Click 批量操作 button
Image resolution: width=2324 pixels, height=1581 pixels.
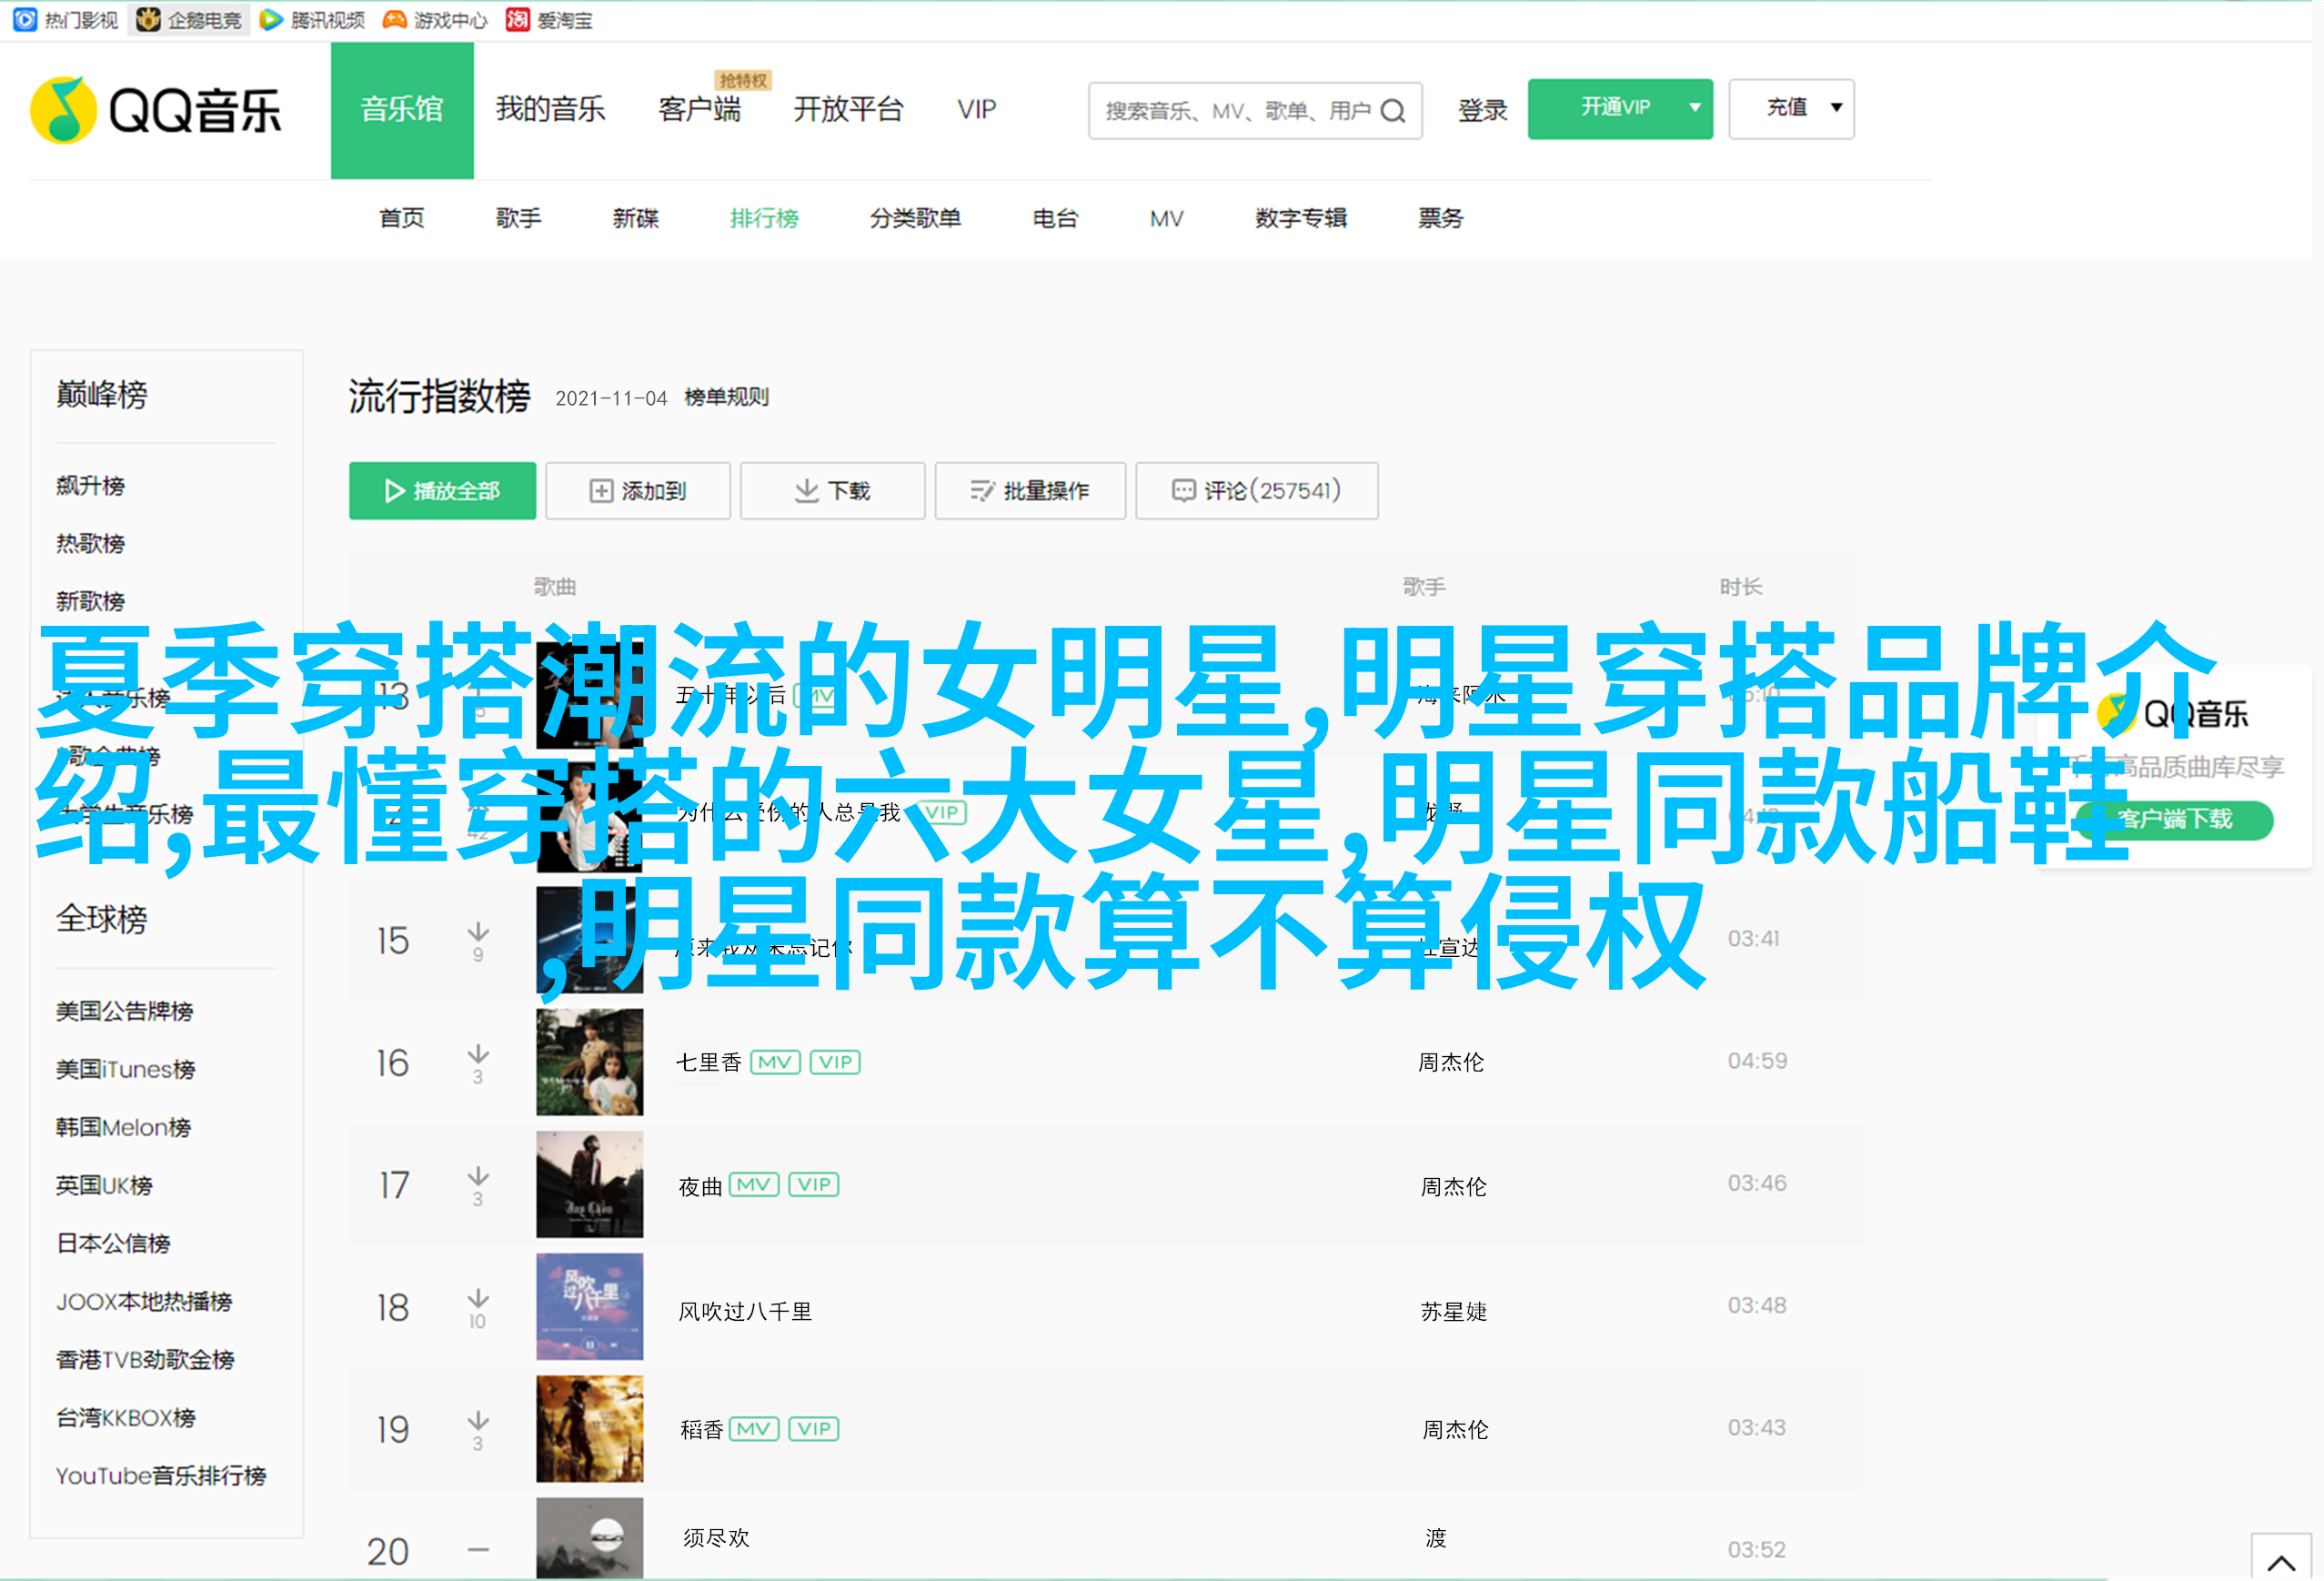coord(1030,491)
